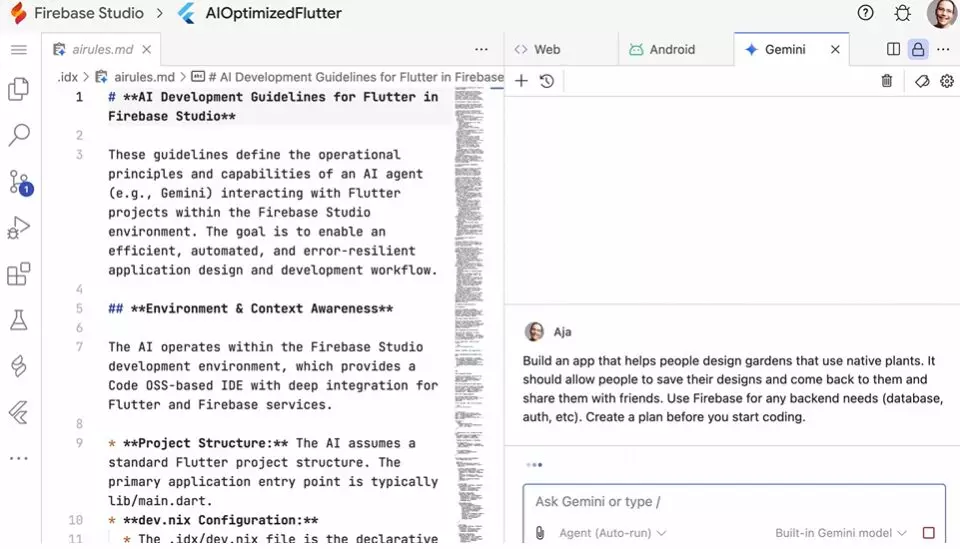Open the Search view

19,135
